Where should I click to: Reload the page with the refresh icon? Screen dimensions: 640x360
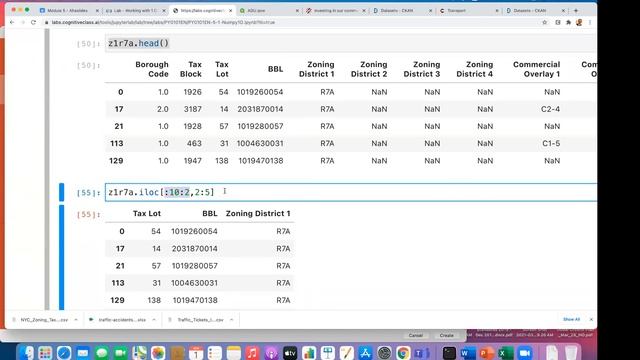tap(33, 22)
